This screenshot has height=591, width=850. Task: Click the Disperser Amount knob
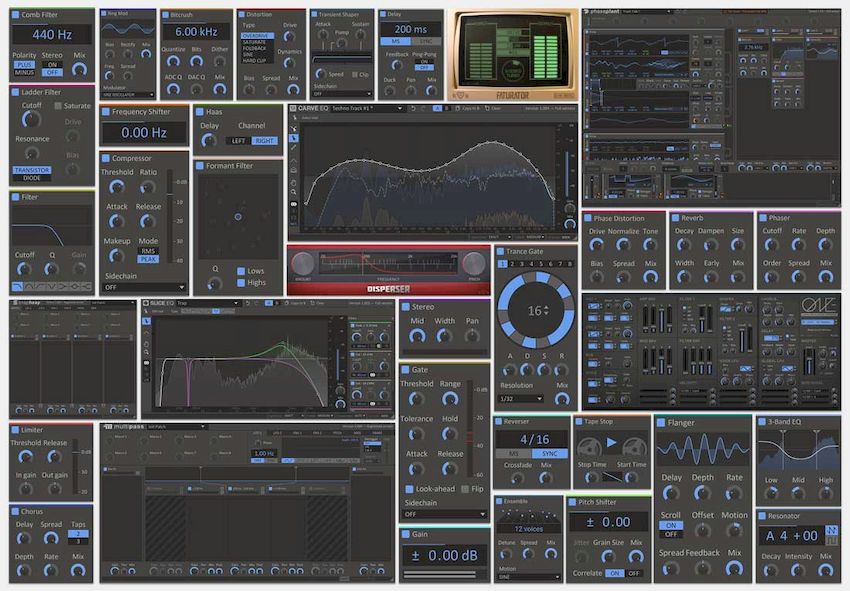click(x=302, y=264)
